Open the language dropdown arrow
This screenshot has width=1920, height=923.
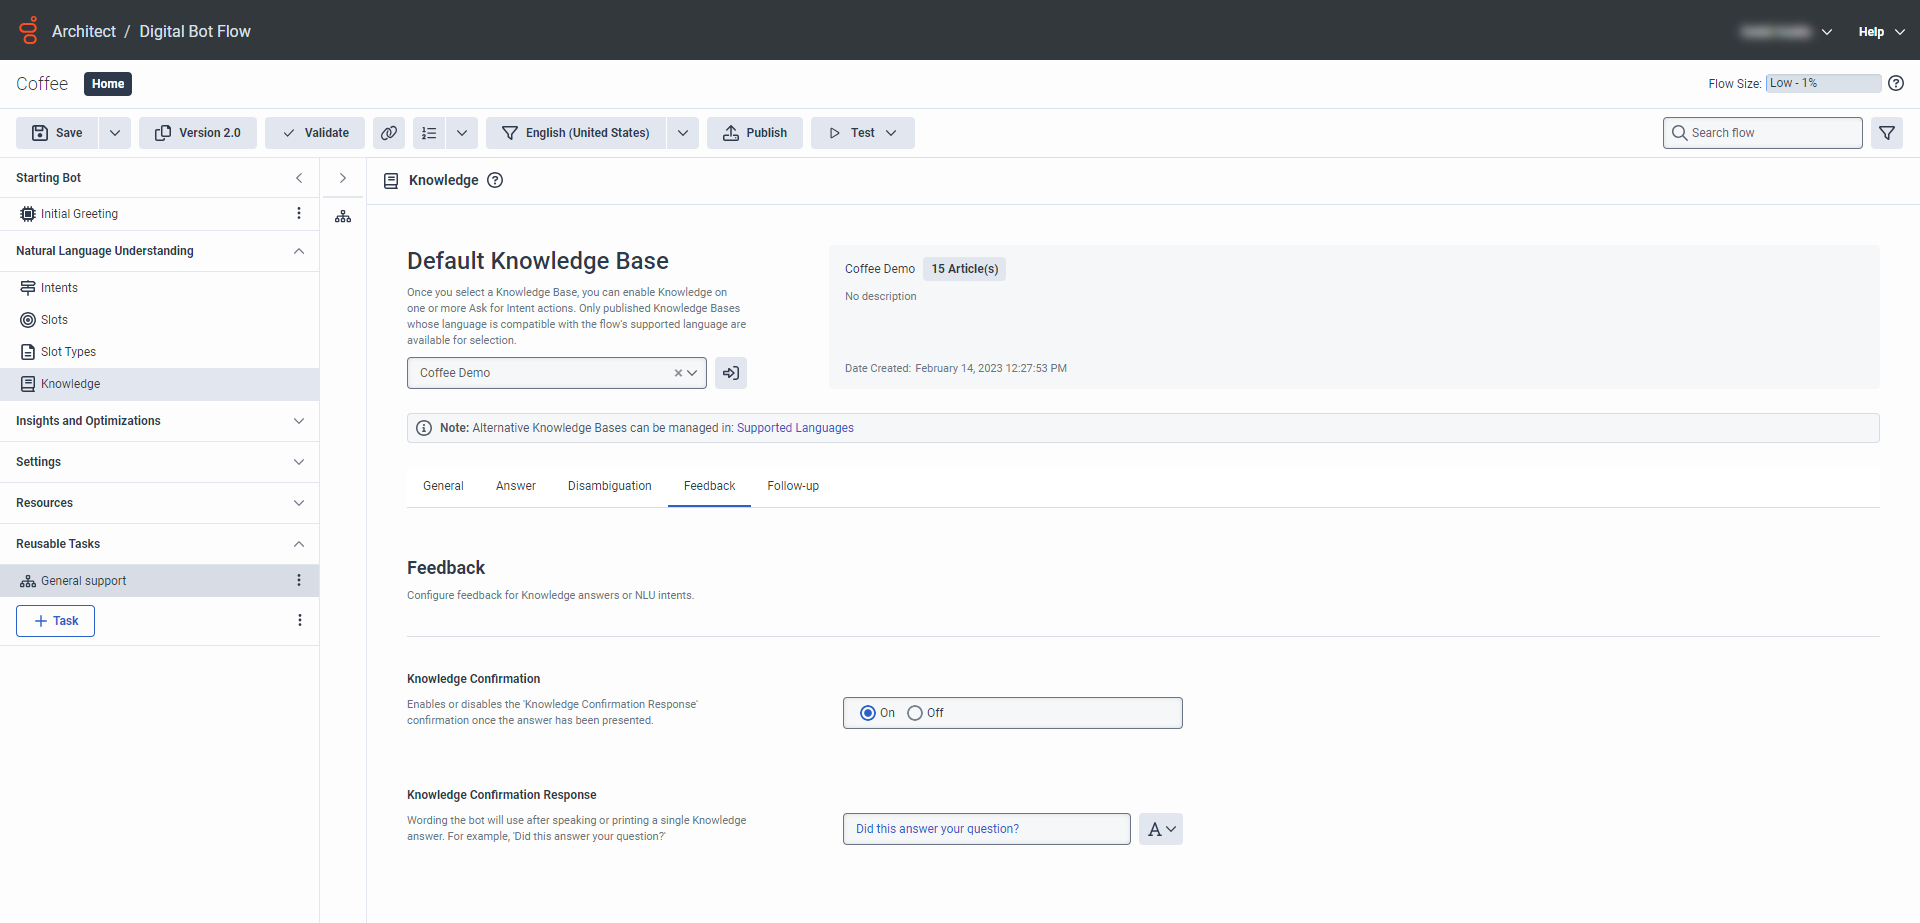[x=682, y=133]
